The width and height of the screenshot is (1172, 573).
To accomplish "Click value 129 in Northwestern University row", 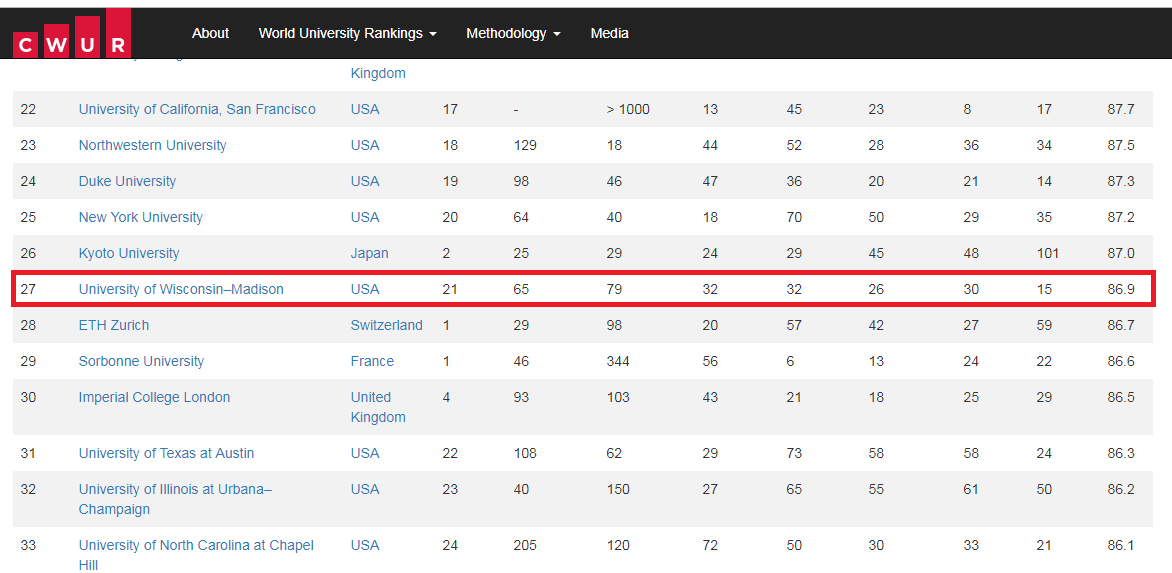I will coord(525,145).
